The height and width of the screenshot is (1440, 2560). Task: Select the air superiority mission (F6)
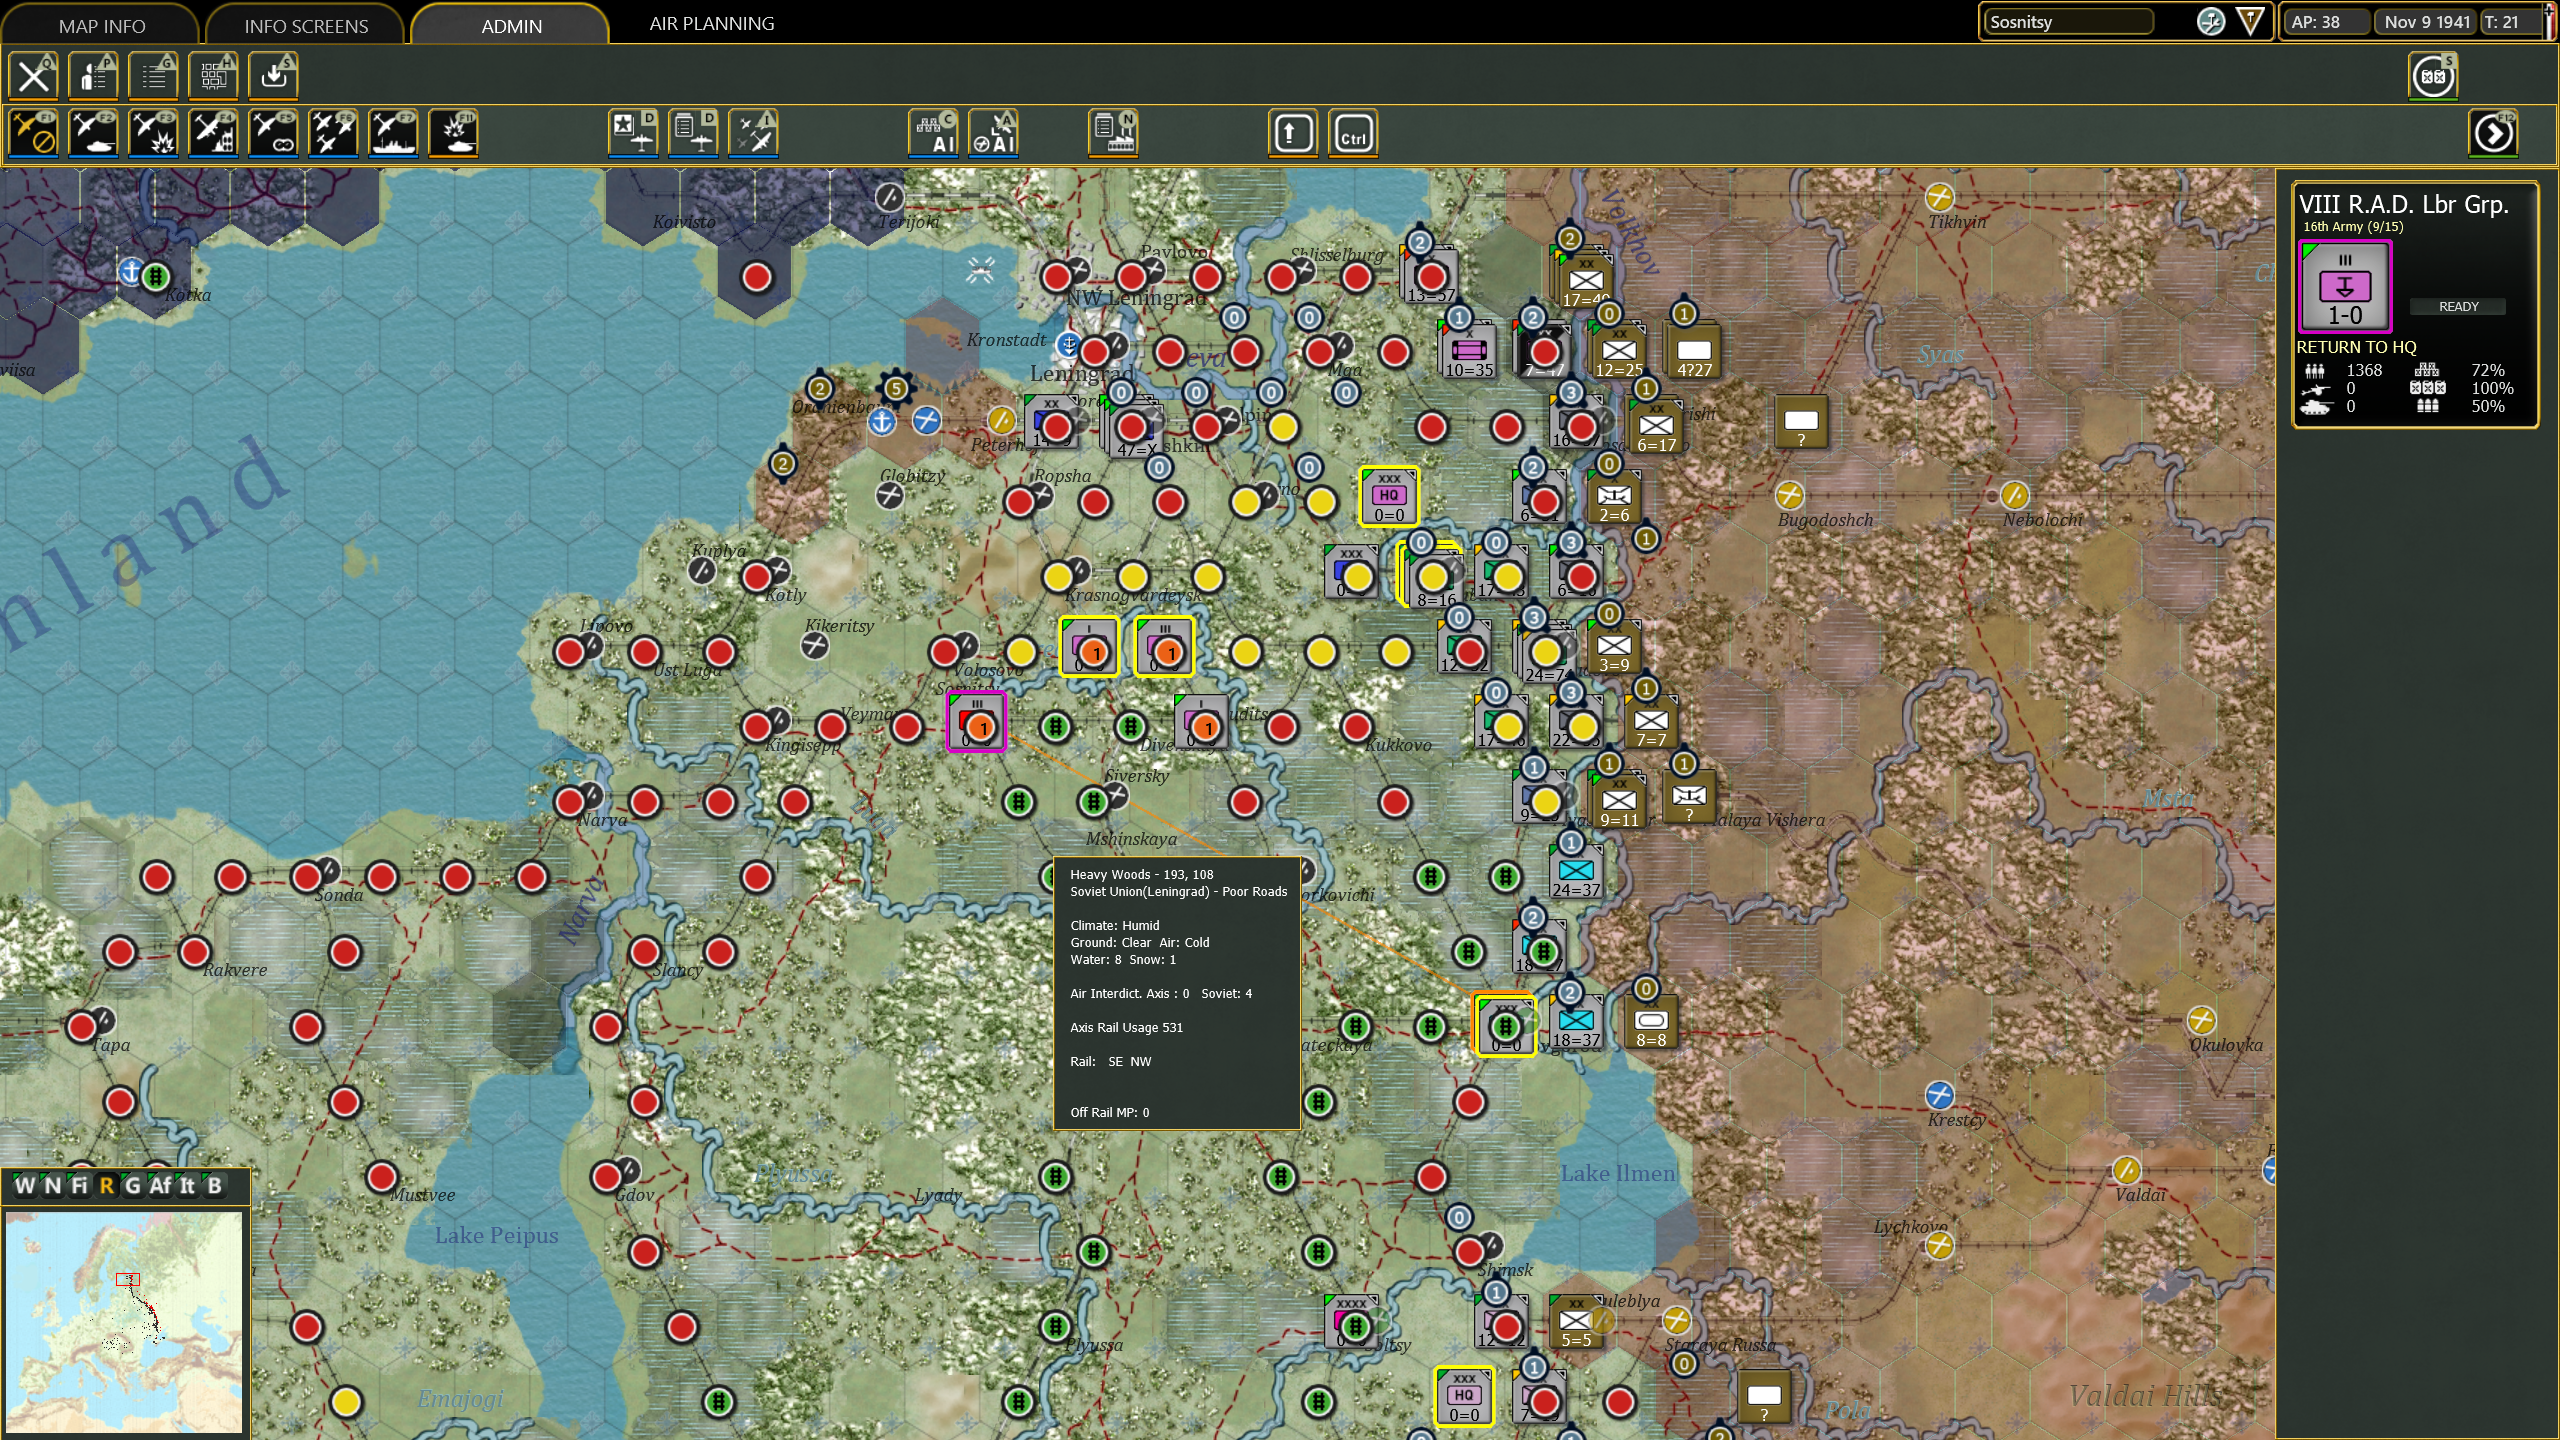tap(333, 133)
